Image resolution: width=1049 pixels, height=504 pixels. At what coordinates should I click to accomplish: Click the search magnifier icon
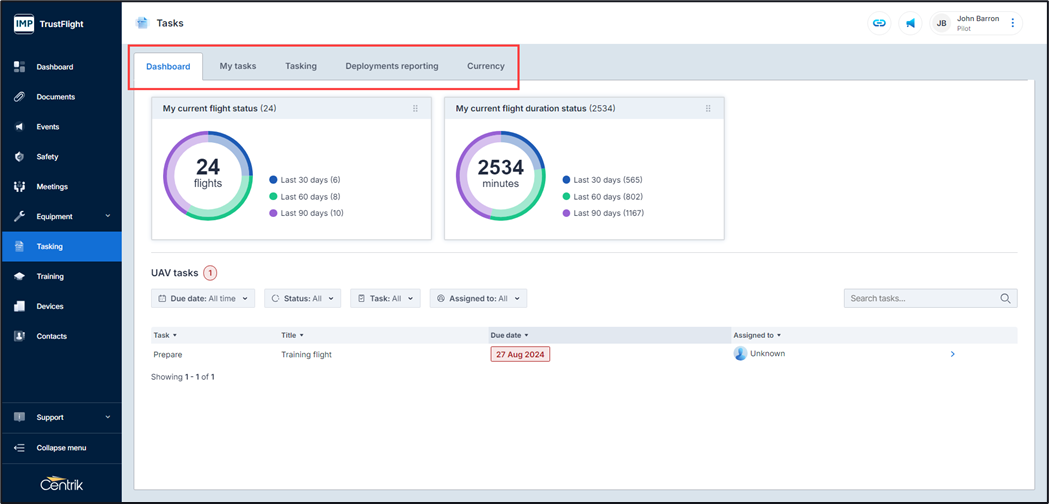point(1005,298)
